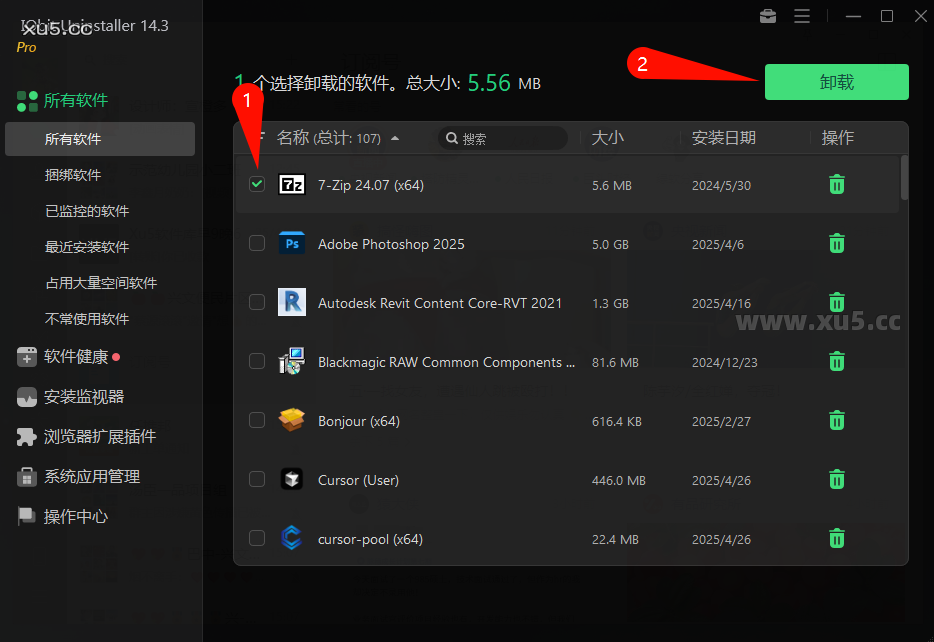Viewport: 934px width, 642px height.
Task: Select the 安装监视器 sidebar icon
Action: pyautogui.click(x=27, y=397)
